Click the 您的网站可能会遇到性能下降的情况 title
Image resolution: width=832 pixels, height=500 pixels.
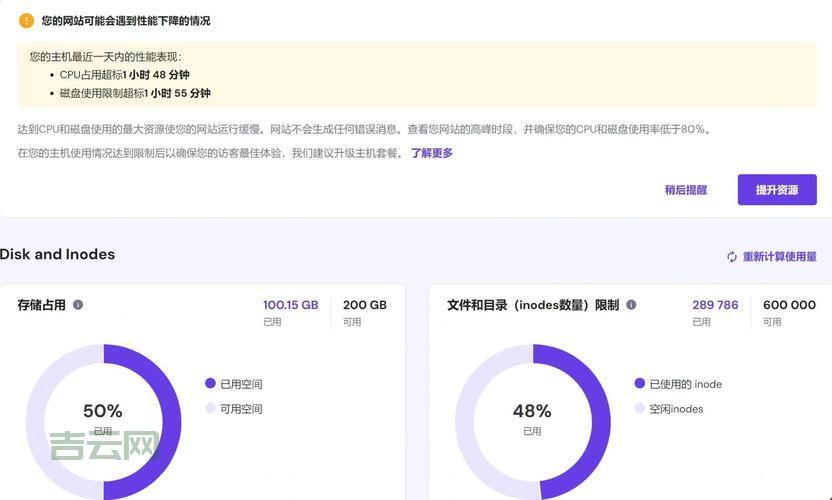(126, 21)
